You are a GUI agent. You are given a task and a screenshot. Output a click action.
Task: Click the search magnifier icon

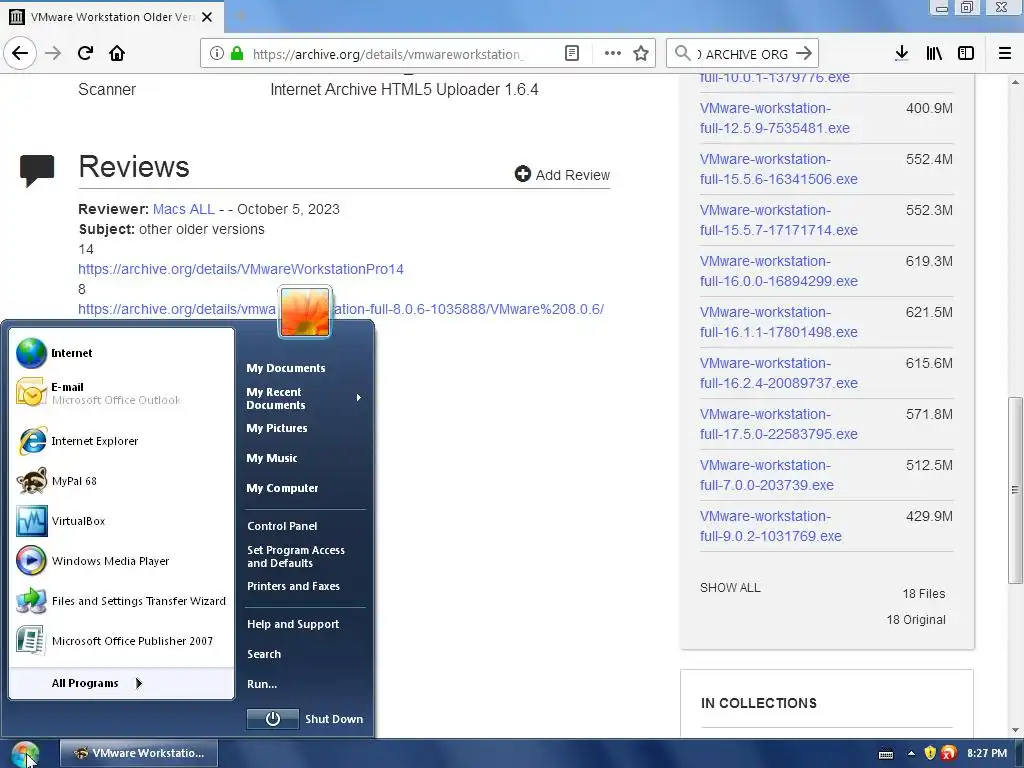tap(682, 54)
